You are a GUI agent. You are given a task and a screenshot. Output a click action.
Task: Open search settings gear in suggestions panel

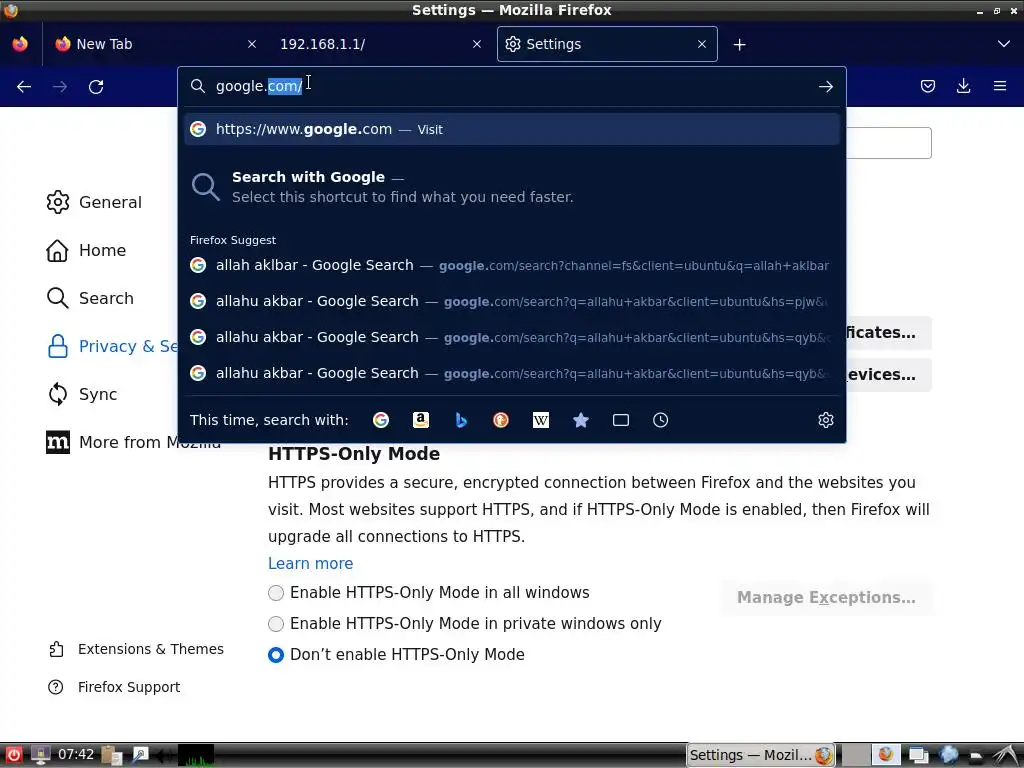[x=825, y=420]
